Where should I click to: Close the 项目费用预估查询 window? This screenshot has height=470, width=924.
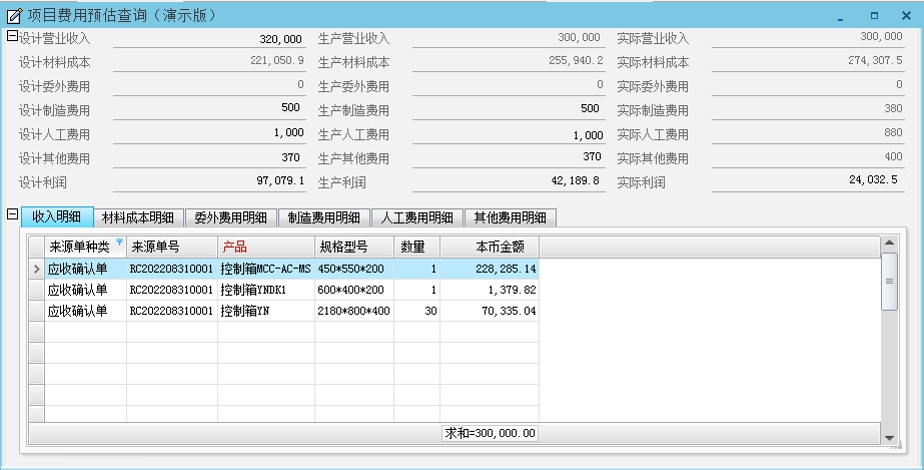point(906,16)
